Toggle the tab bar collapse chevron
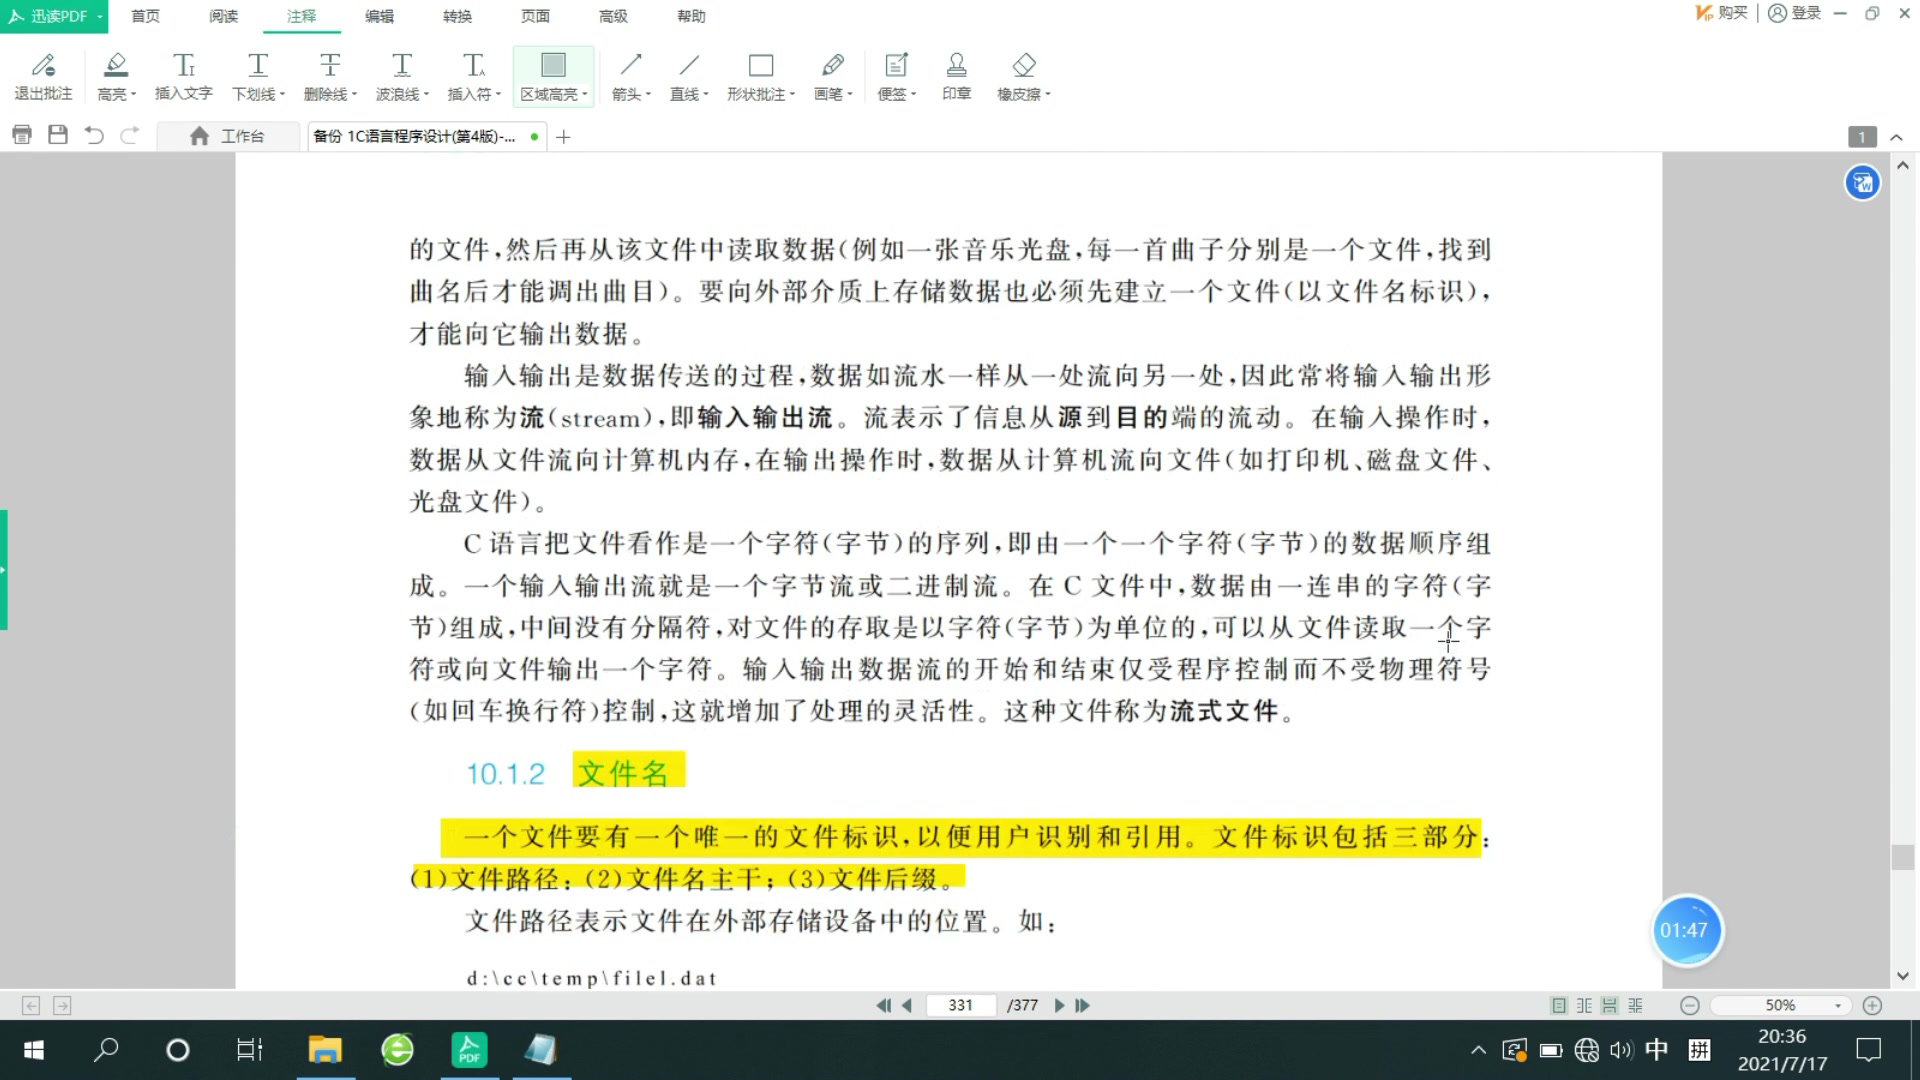 click(1897, 136)
